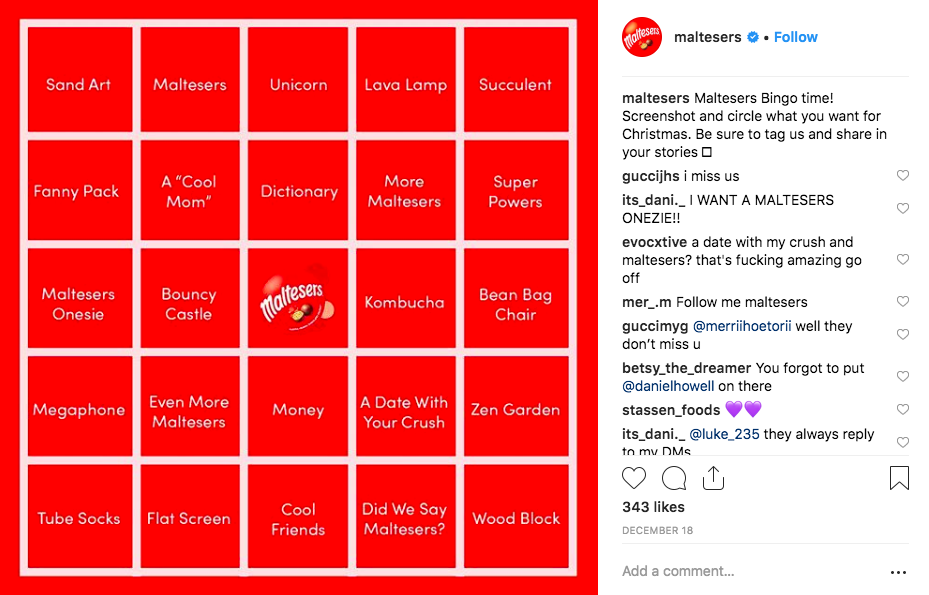
Task: Click the Maltesers logo center bingo square
Action: tap(297, 301)
